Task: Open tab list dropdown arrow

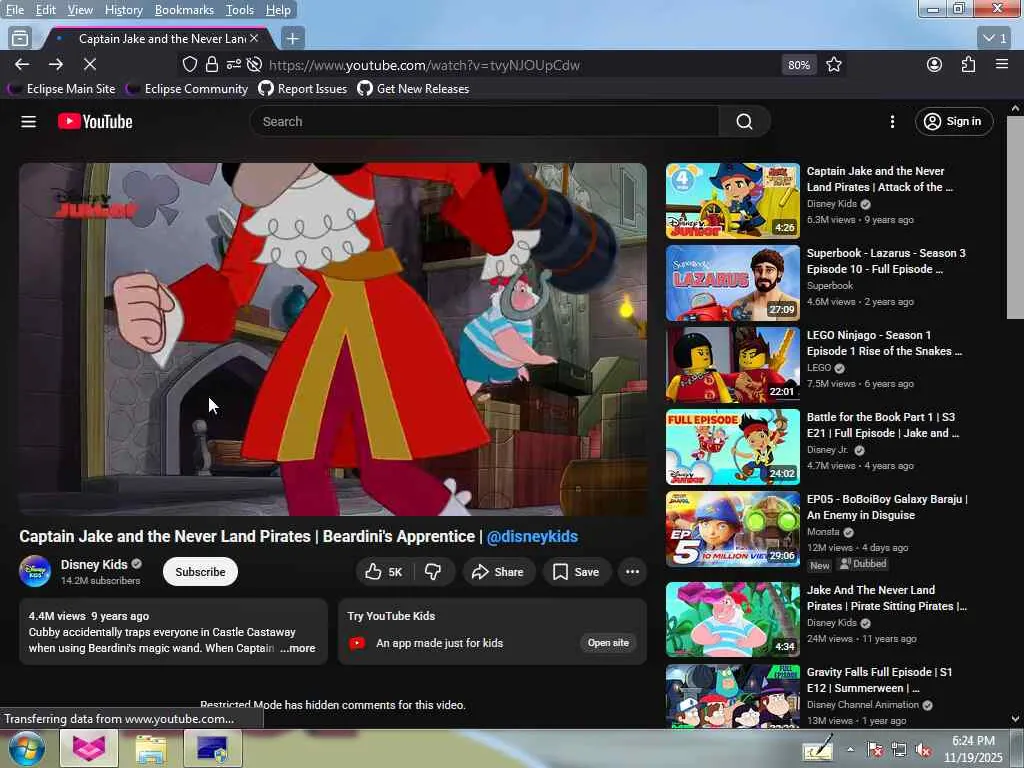Action: pyautogui.click(x=995, y=39)
